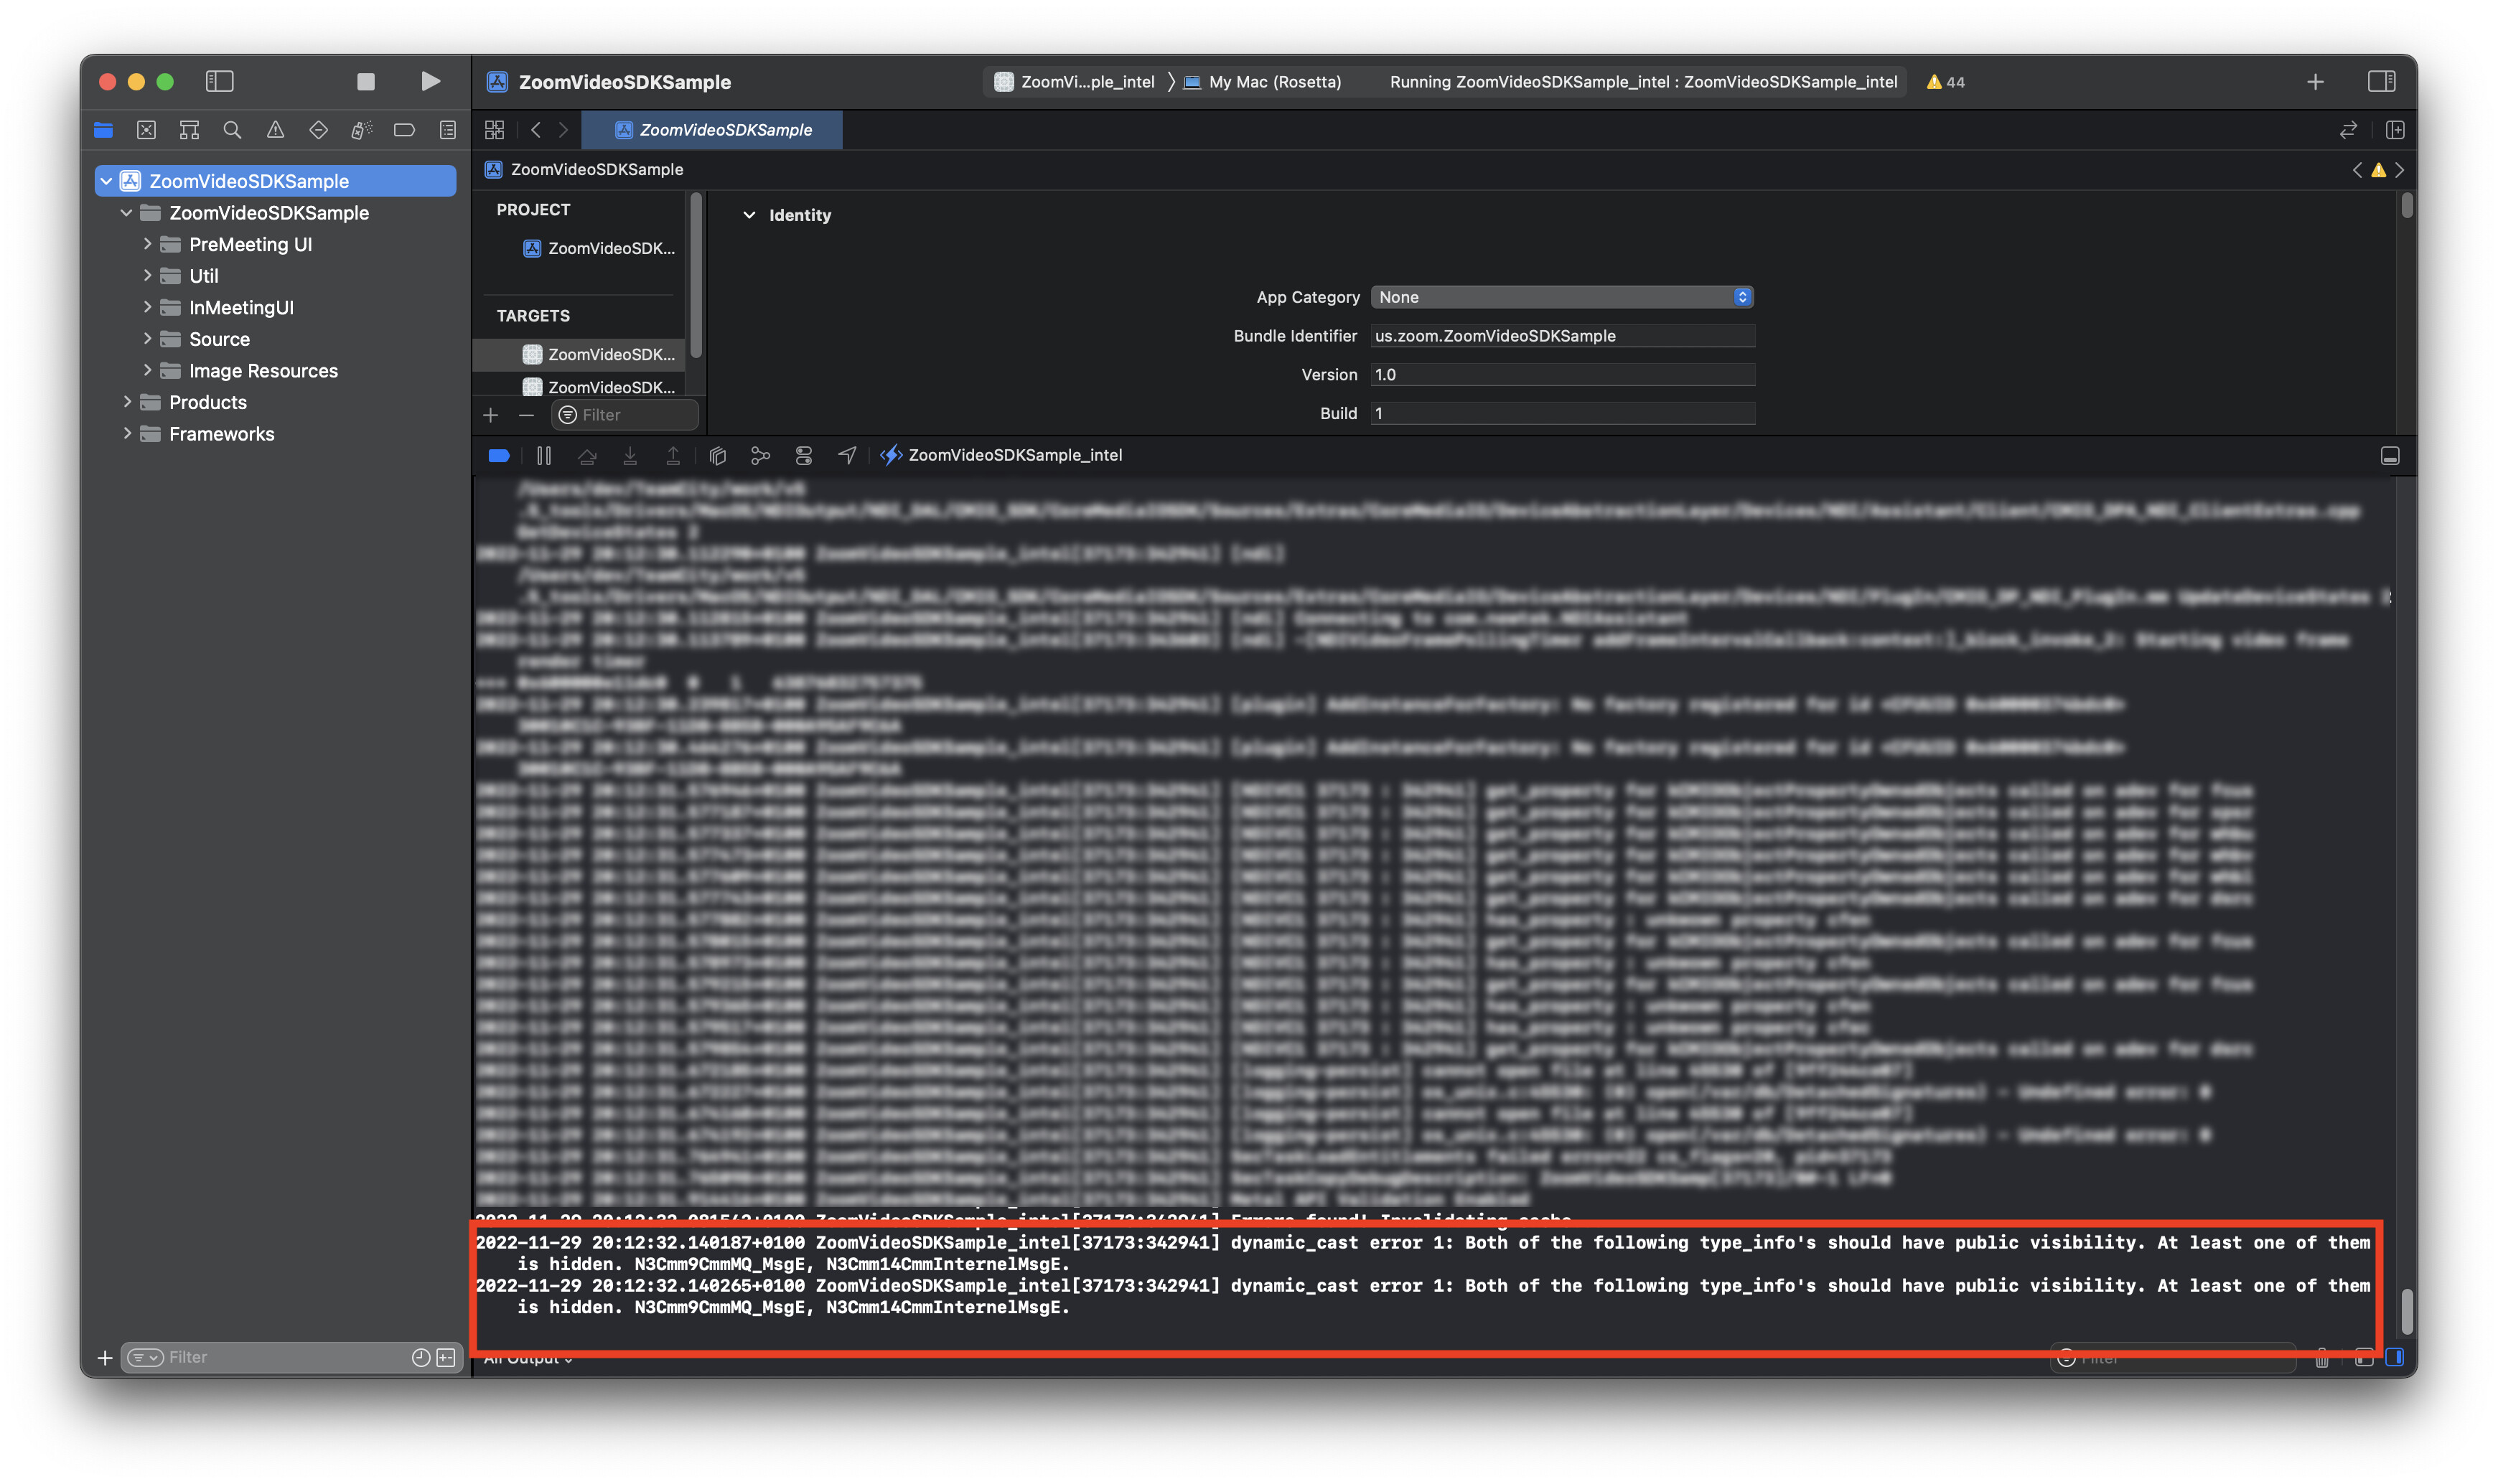The image size is (2498, 1484).
Task: Click Debug Memory Graph icon
Action: click(760, 456)
